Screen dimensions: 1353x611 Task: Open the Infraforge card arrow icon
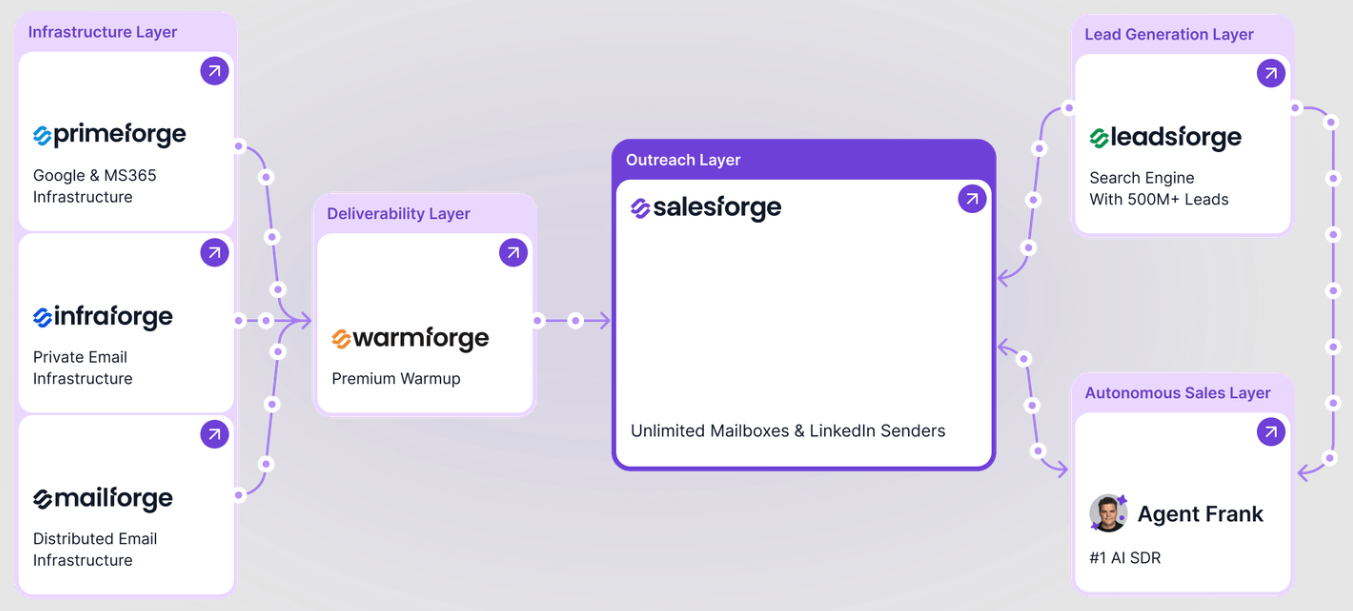point(214,253)
